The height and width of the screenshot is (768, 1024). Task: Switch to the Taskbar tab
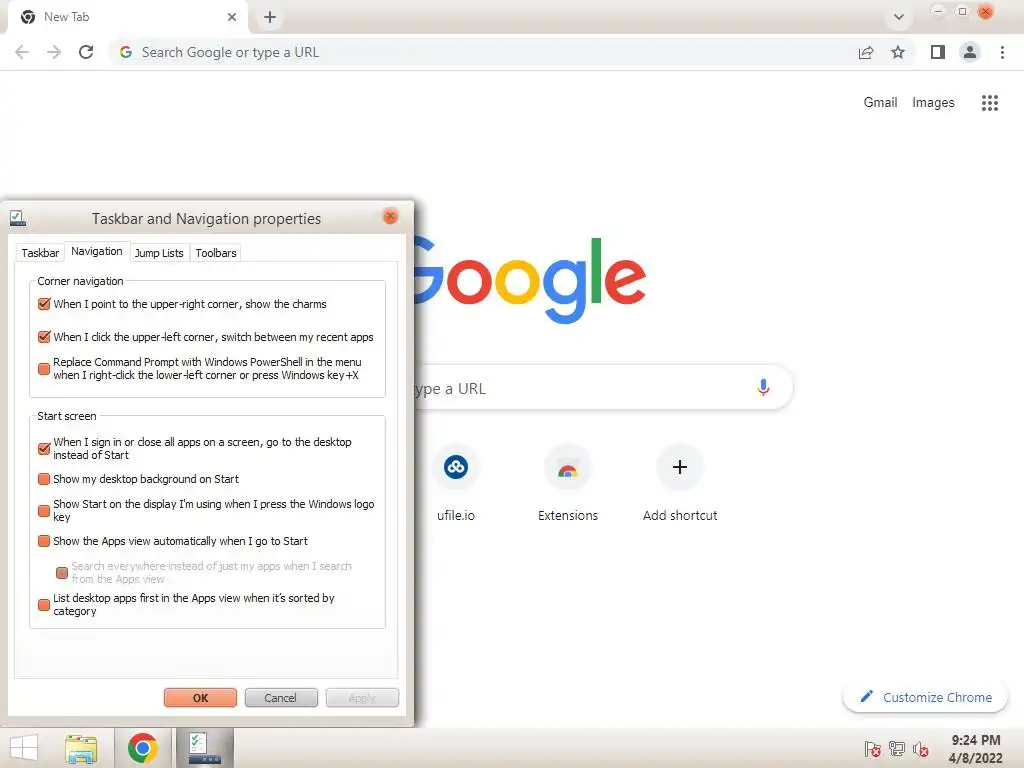(40, 253)
